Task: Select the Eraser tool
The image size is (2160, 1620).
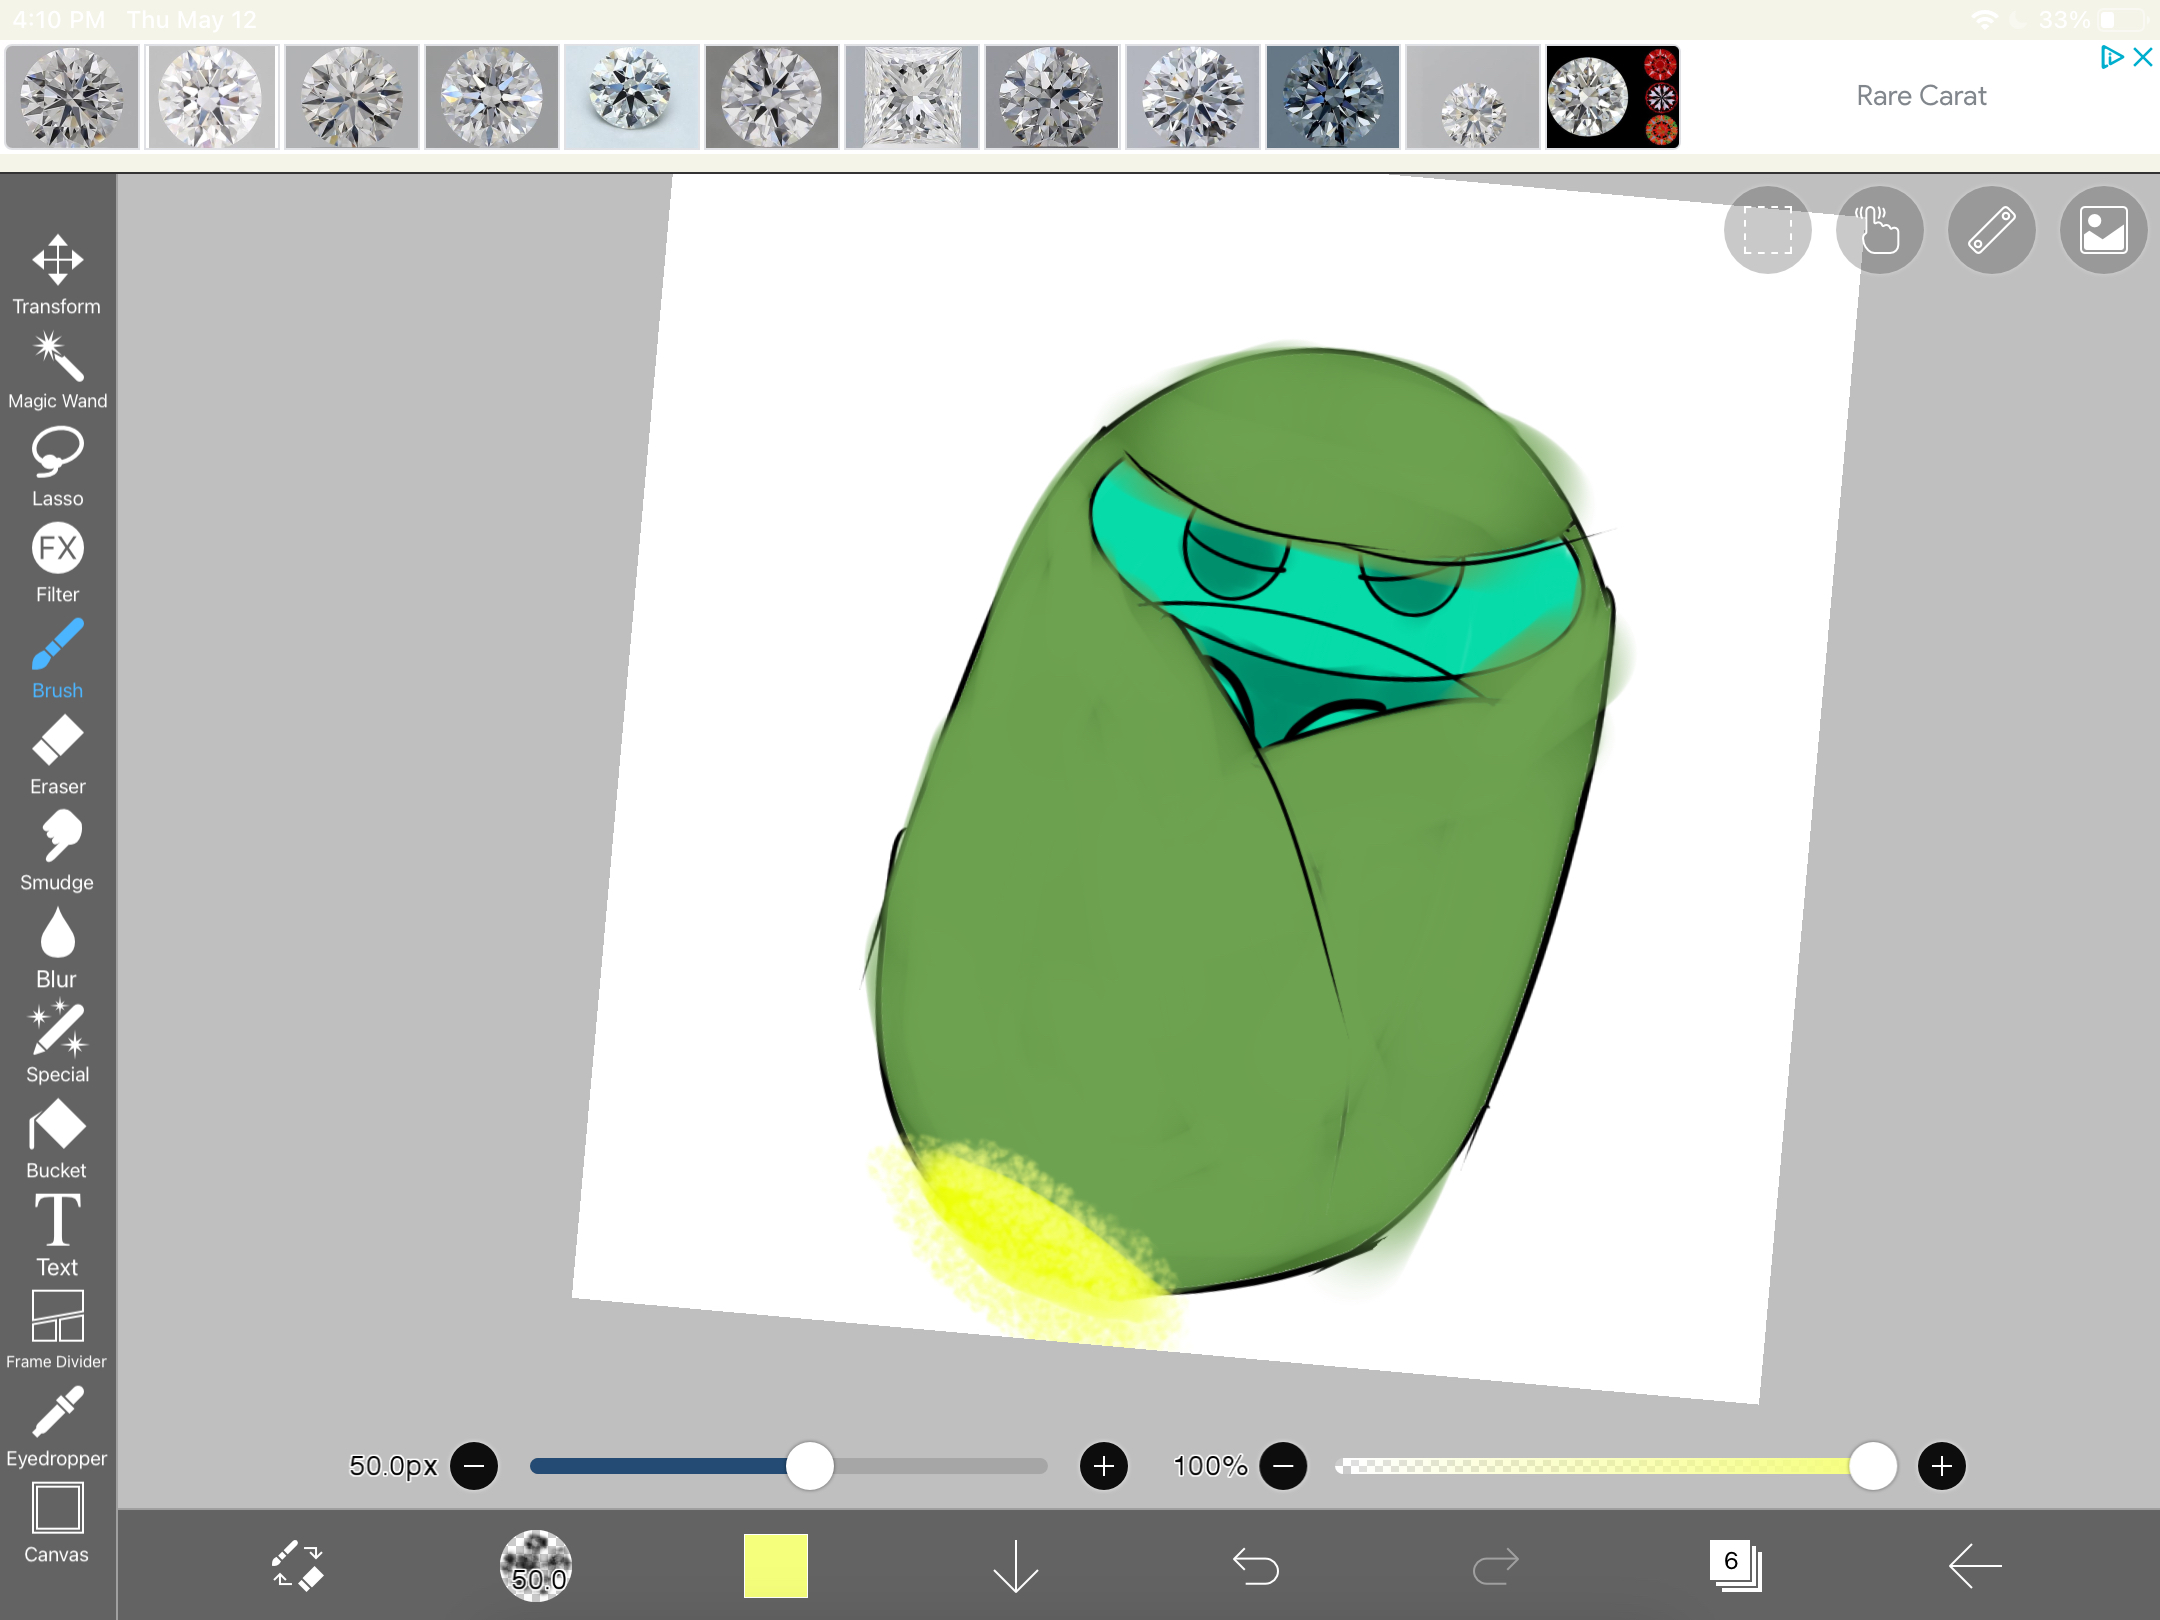Action: coord(57,755)
